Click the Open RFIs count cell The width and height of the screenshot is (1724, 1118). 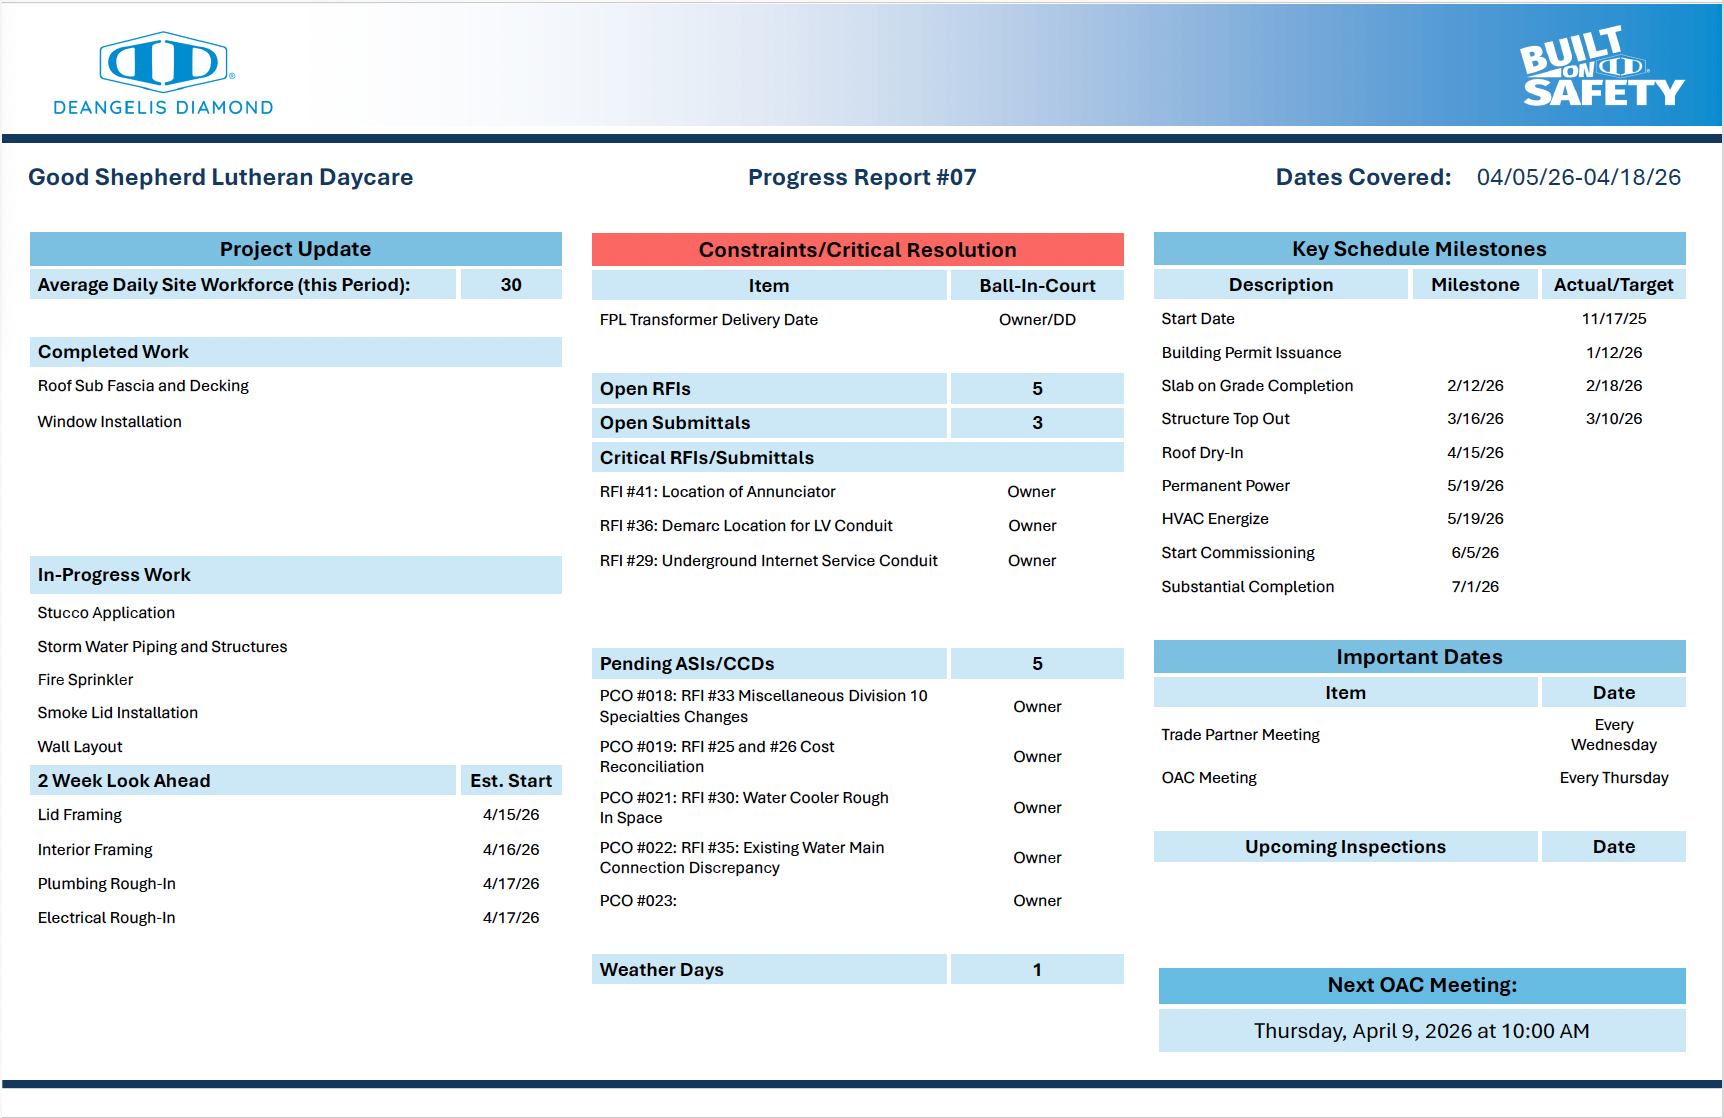[x=1036, y=389]
